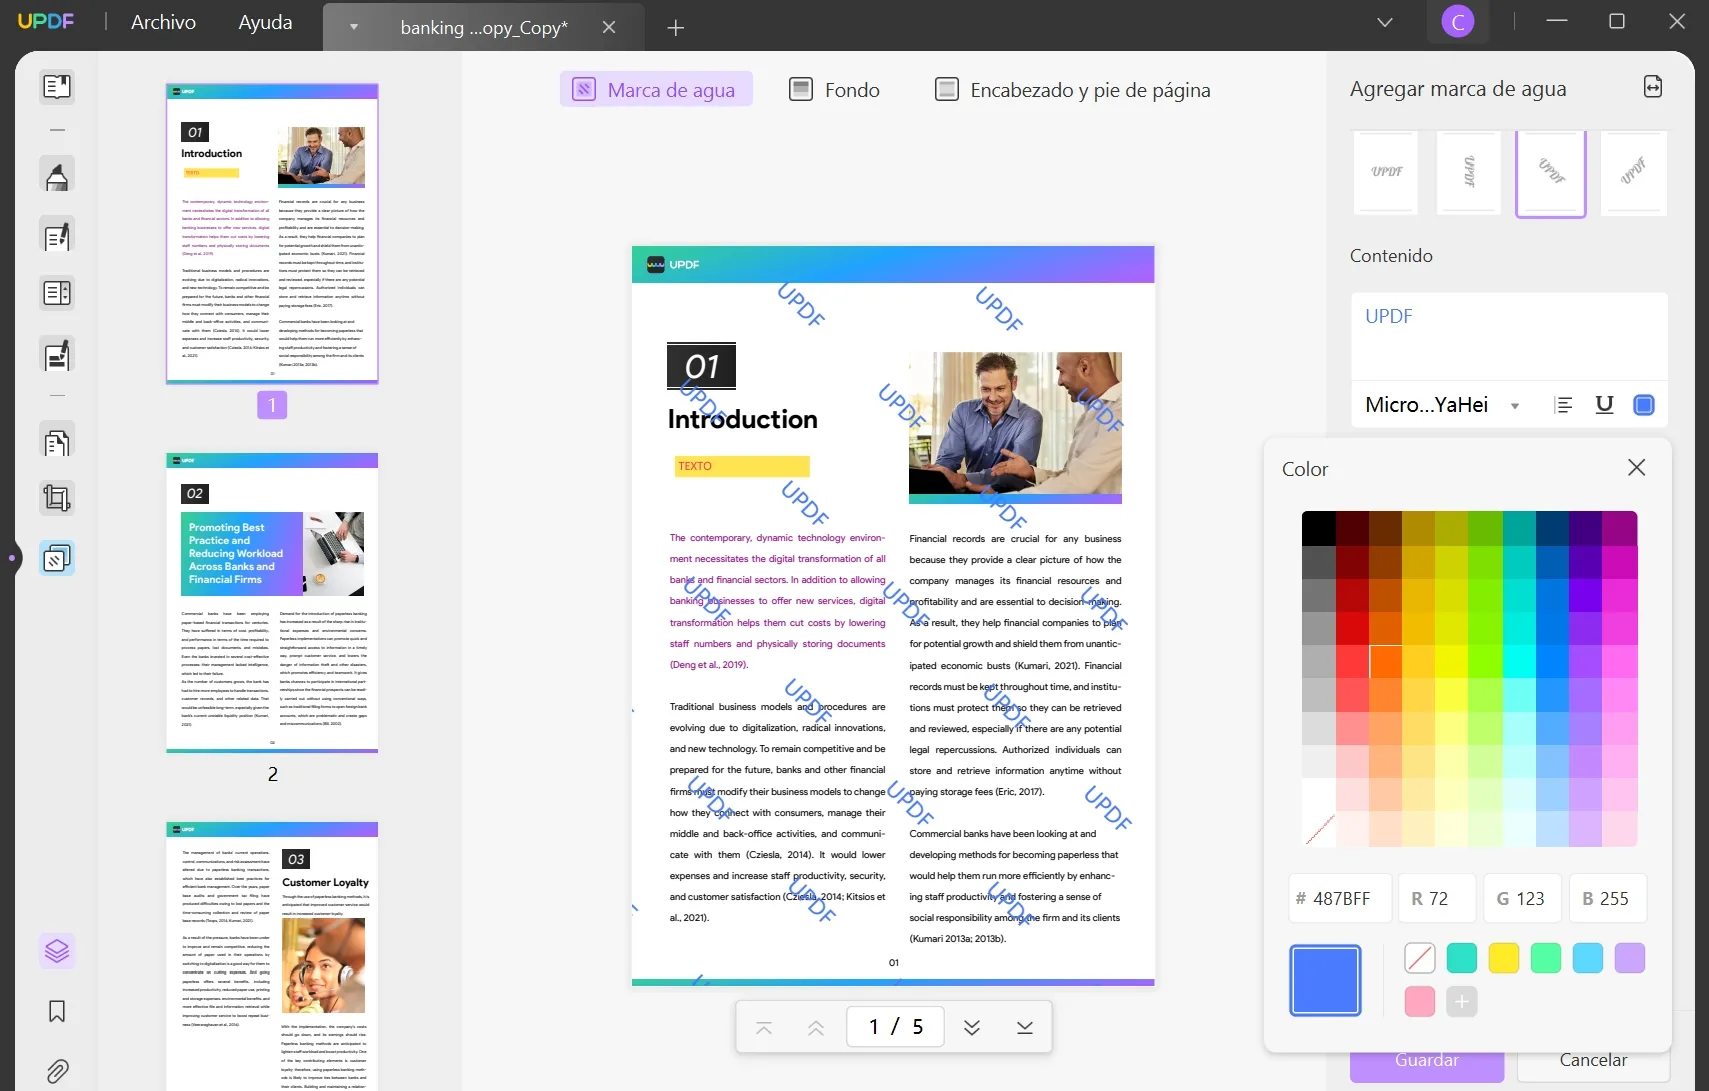The width and height of the screenshot is (1709, 1091).
Task: Open the Bookmarks icon in sidebar
Action: click(x=57, y=1011)
